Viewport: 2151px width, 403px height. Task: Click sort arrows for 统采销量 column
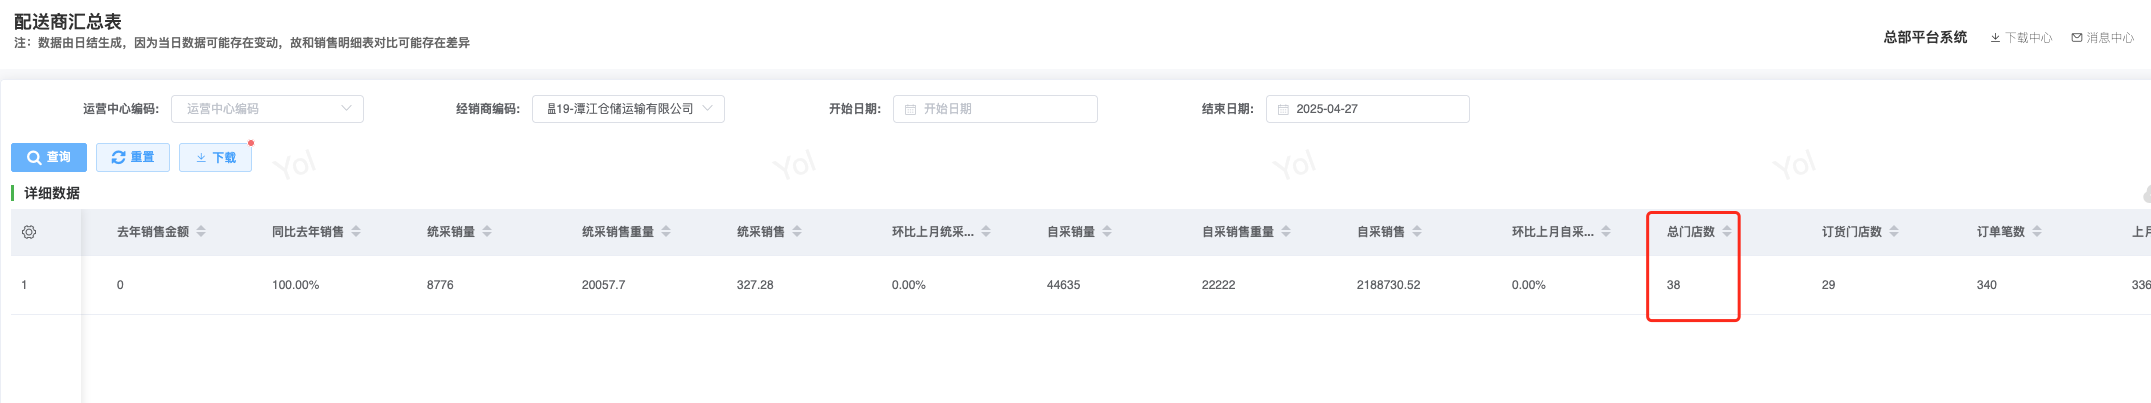pyautogui.click(x=487, y=232)
